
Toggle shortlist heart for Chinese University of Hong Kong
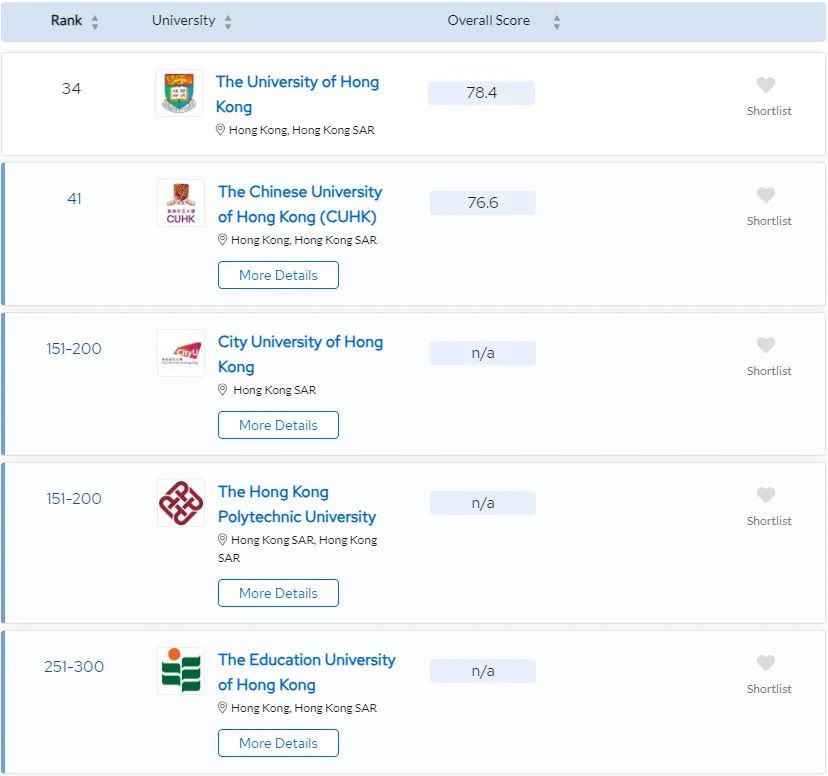coord(765,195)
